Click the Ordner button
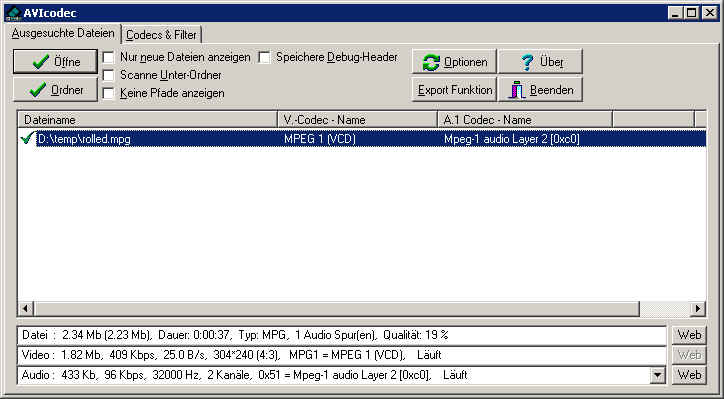The image size is (724, 399). tap(55, 90)
